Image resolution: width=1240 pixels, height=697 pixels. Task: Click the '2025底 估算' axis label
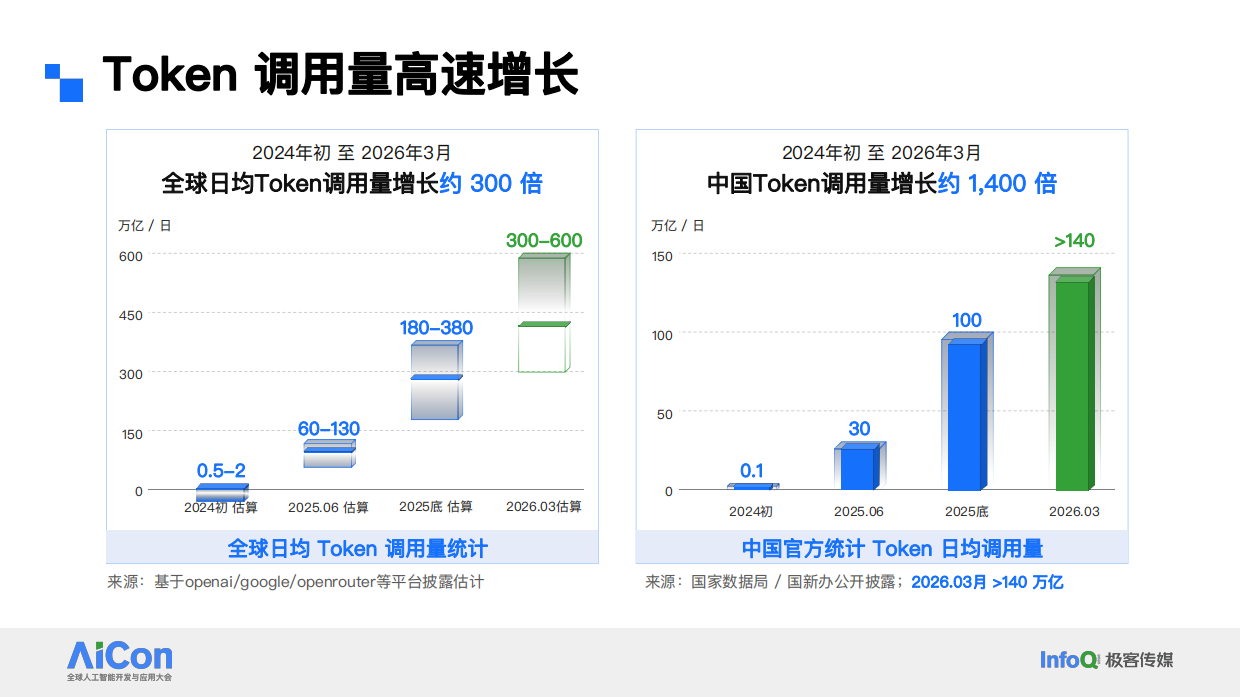436,507
